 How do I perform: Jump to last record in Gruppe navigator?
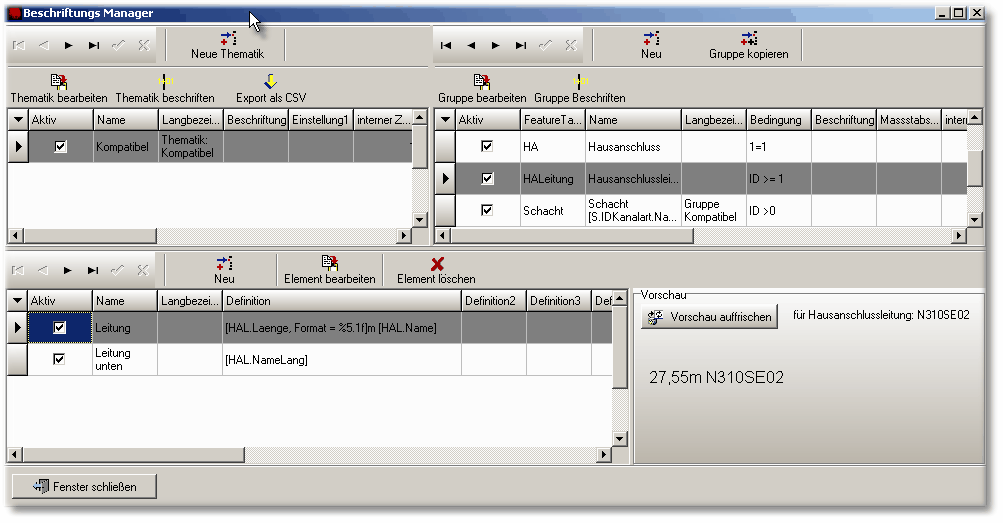(x=521, y=45)
